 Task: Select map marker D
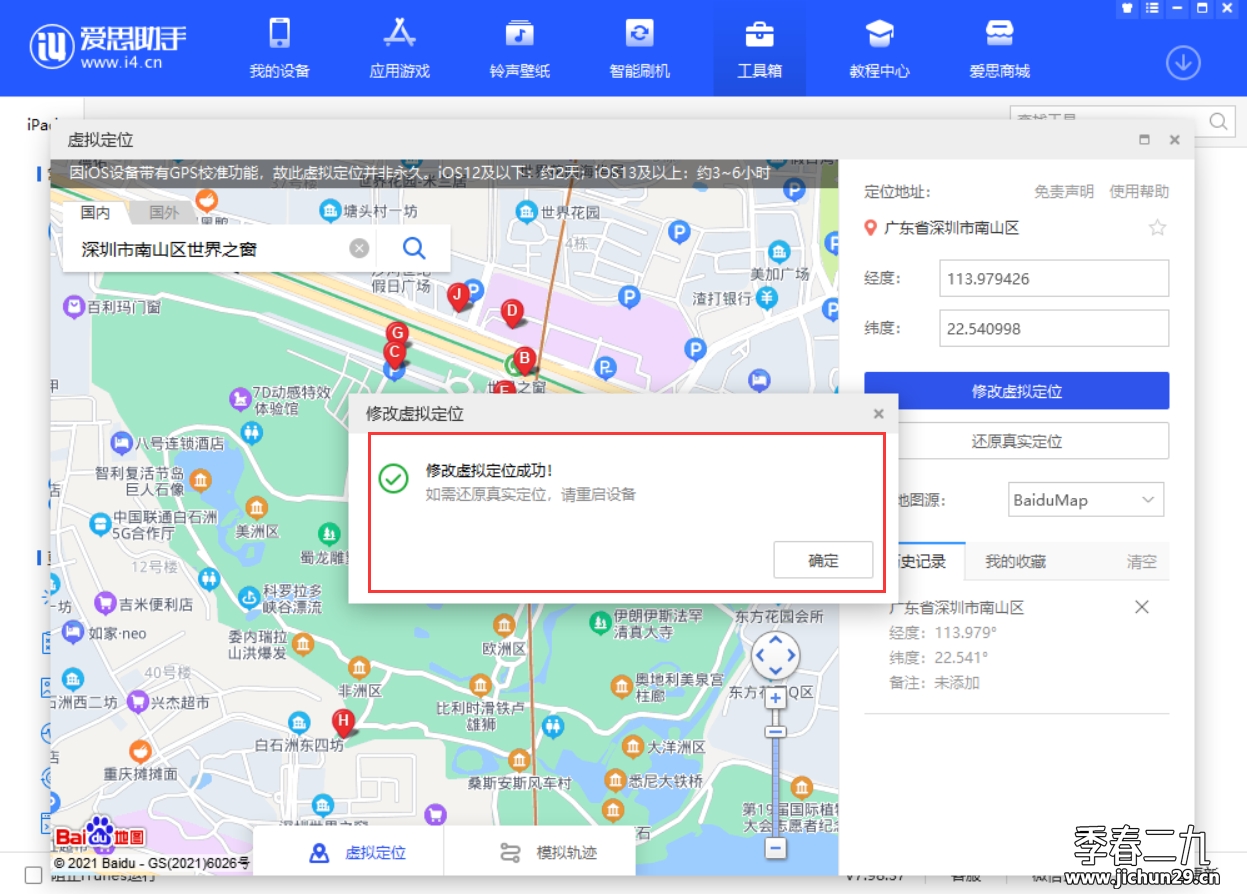click(x=512, y=312)
